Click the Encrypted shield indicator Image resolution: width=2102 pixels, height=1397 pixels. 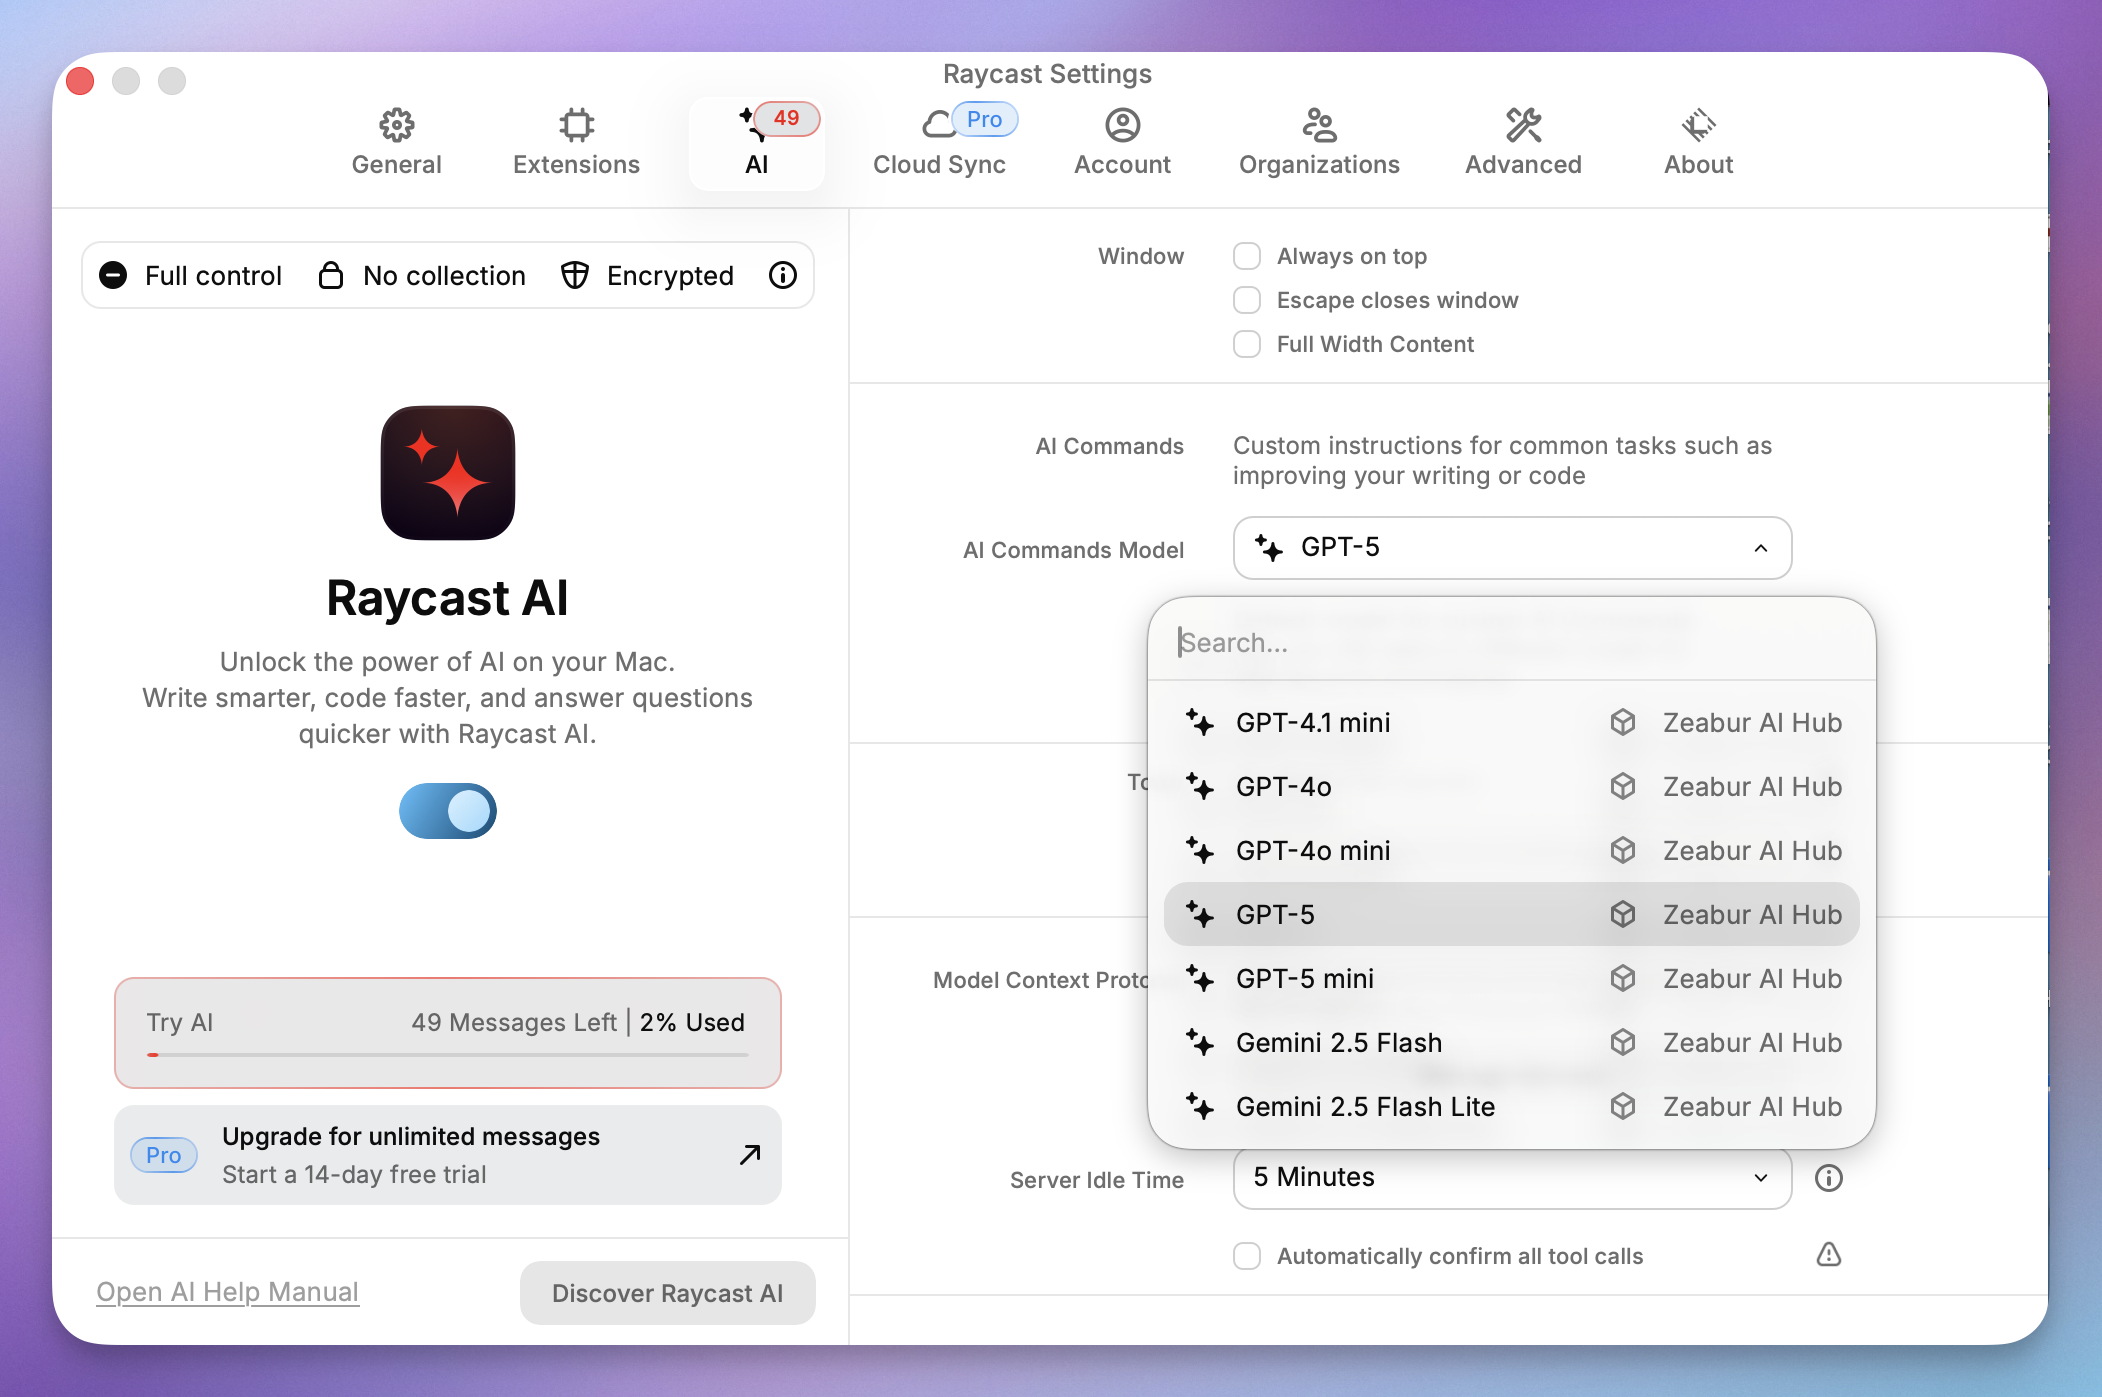[647, 275]
